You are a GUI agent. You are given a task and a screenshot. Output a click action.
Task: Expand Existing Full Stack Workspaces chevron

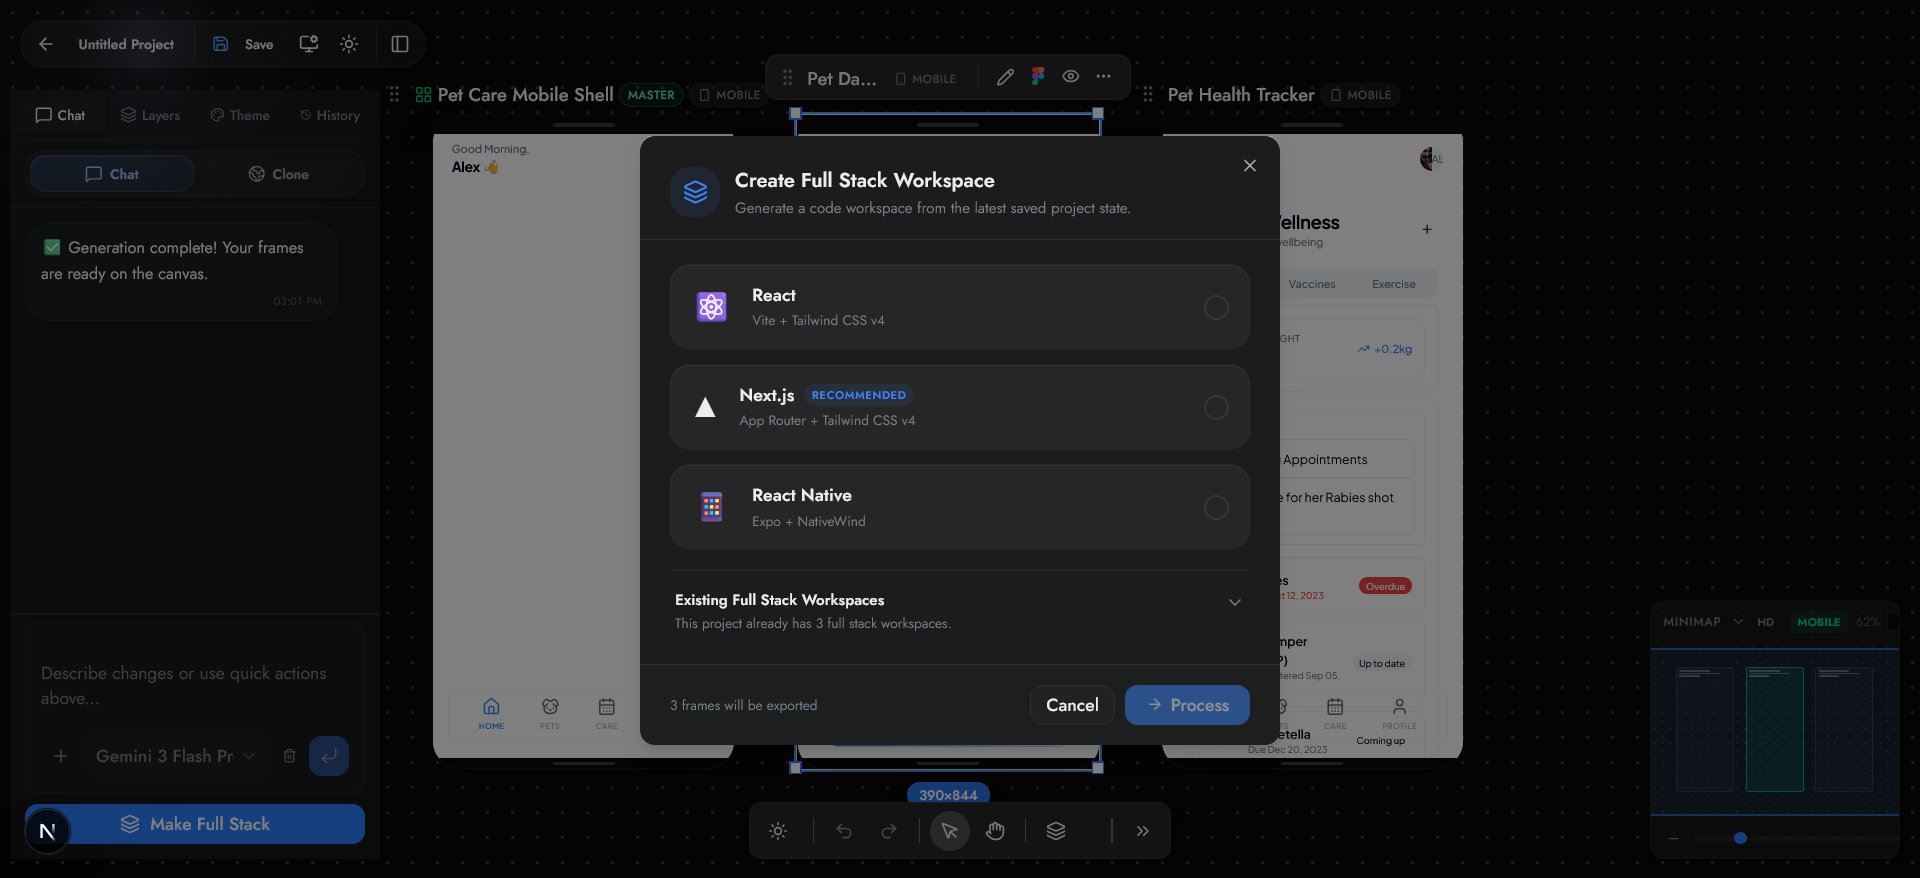(x=1235, y=602)
